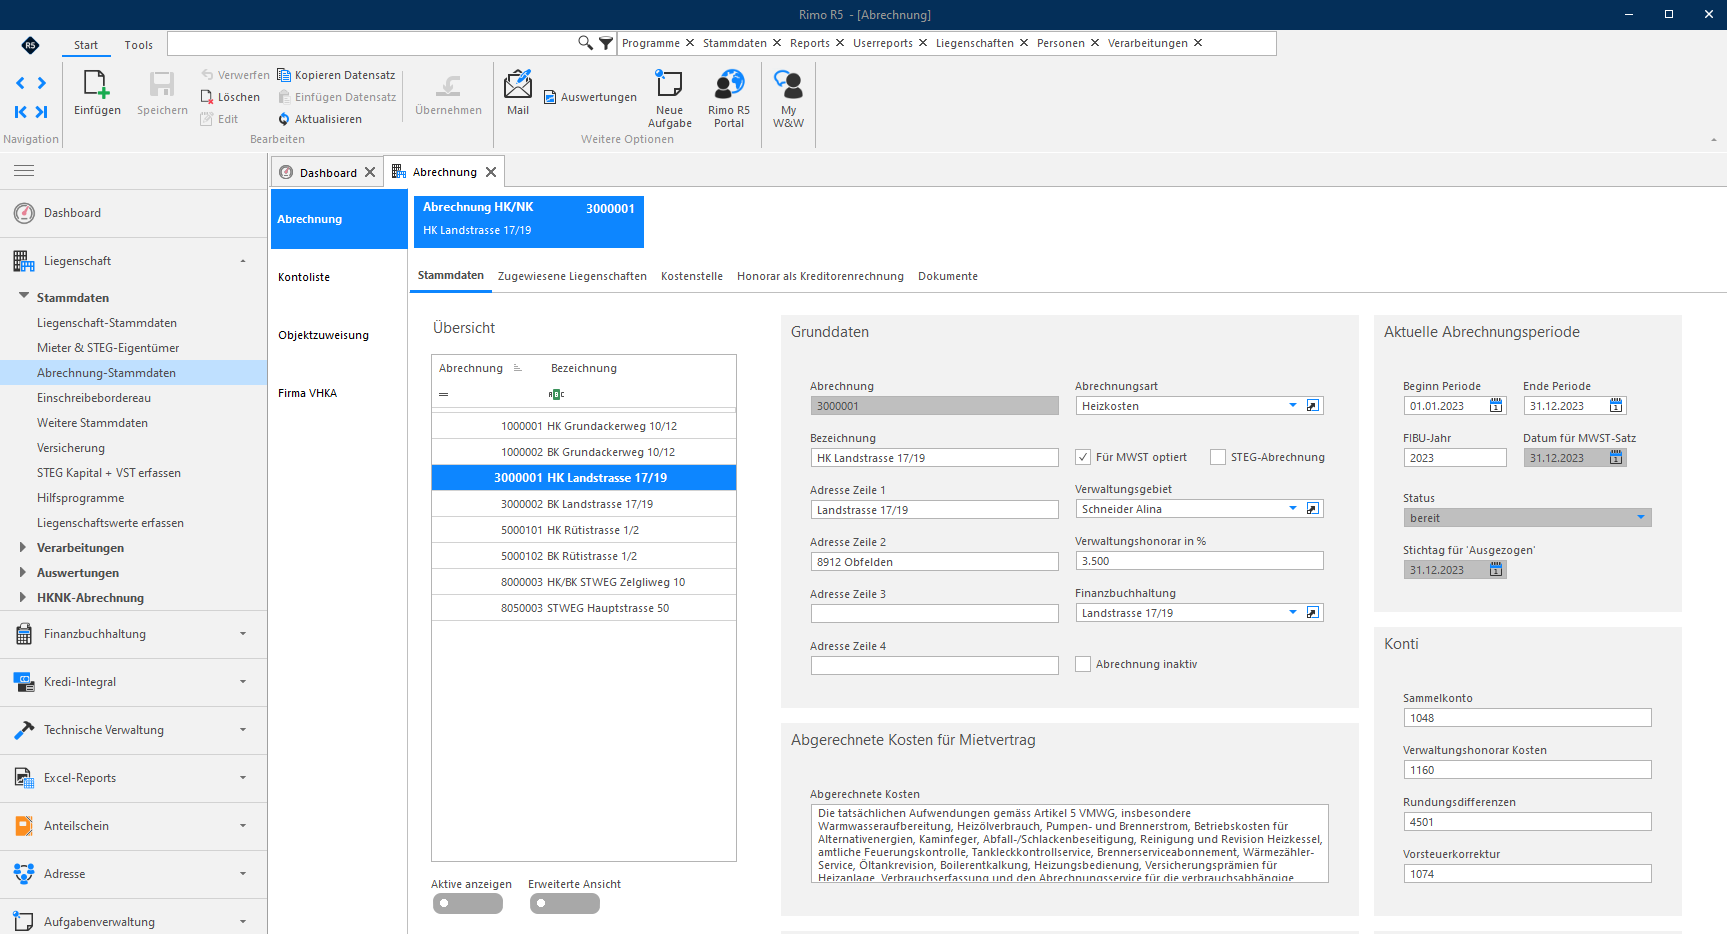Image resolution: width=1727 pixels, height=934 pixels.
Task: Open the Verwaltungsgebiet dropdown
Action: (x=1293, y=509)
